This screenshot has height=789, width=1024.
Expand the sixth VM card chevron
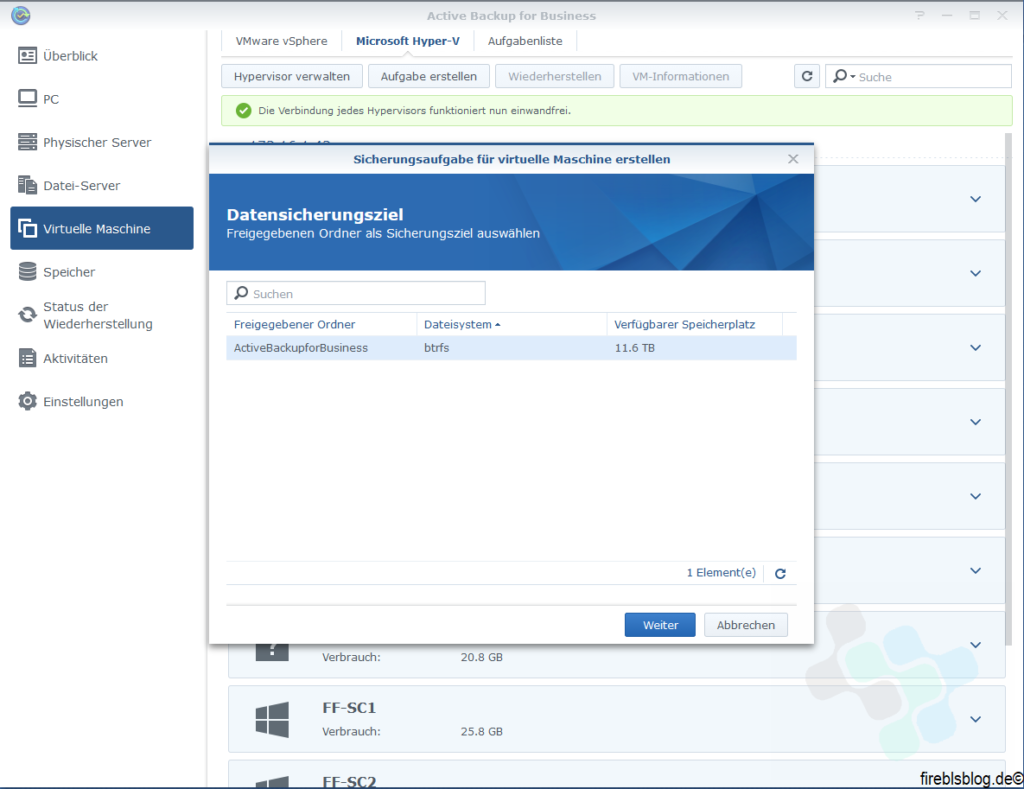[976, 571]
